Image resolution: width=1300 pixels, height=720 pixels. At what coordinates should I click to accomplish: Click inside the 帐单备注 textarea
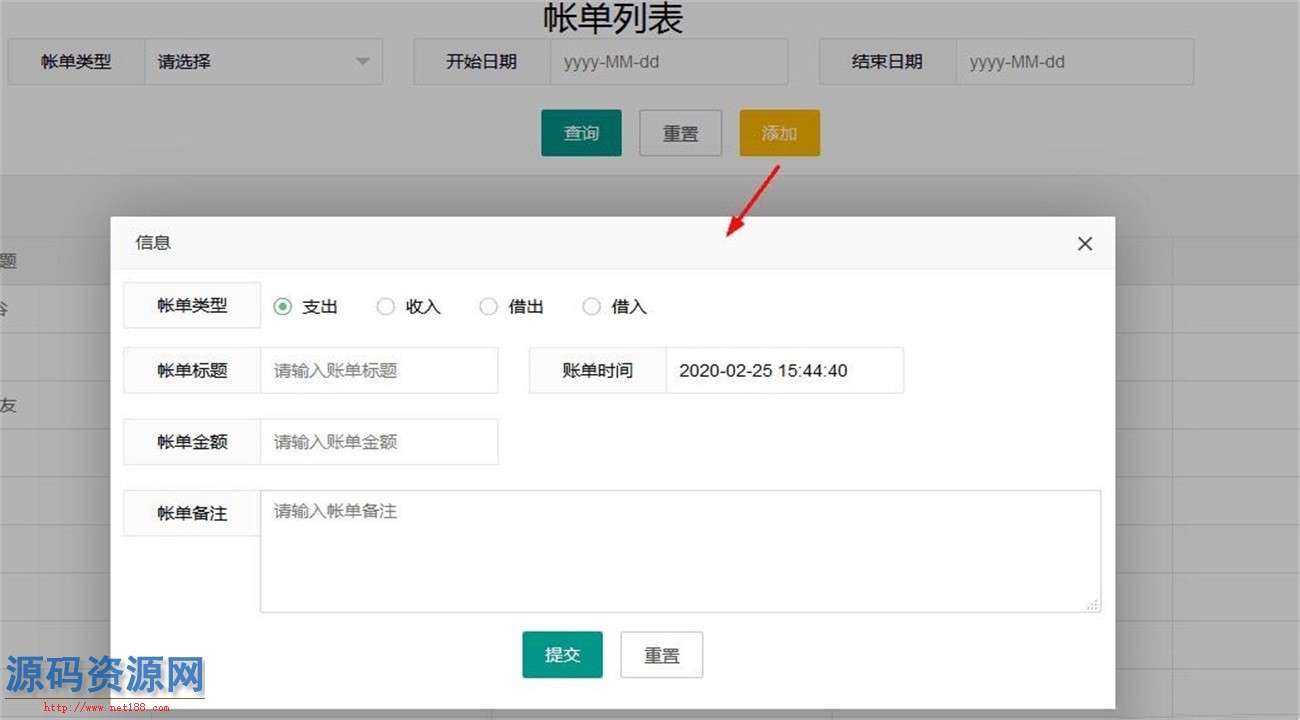point(680,551)
